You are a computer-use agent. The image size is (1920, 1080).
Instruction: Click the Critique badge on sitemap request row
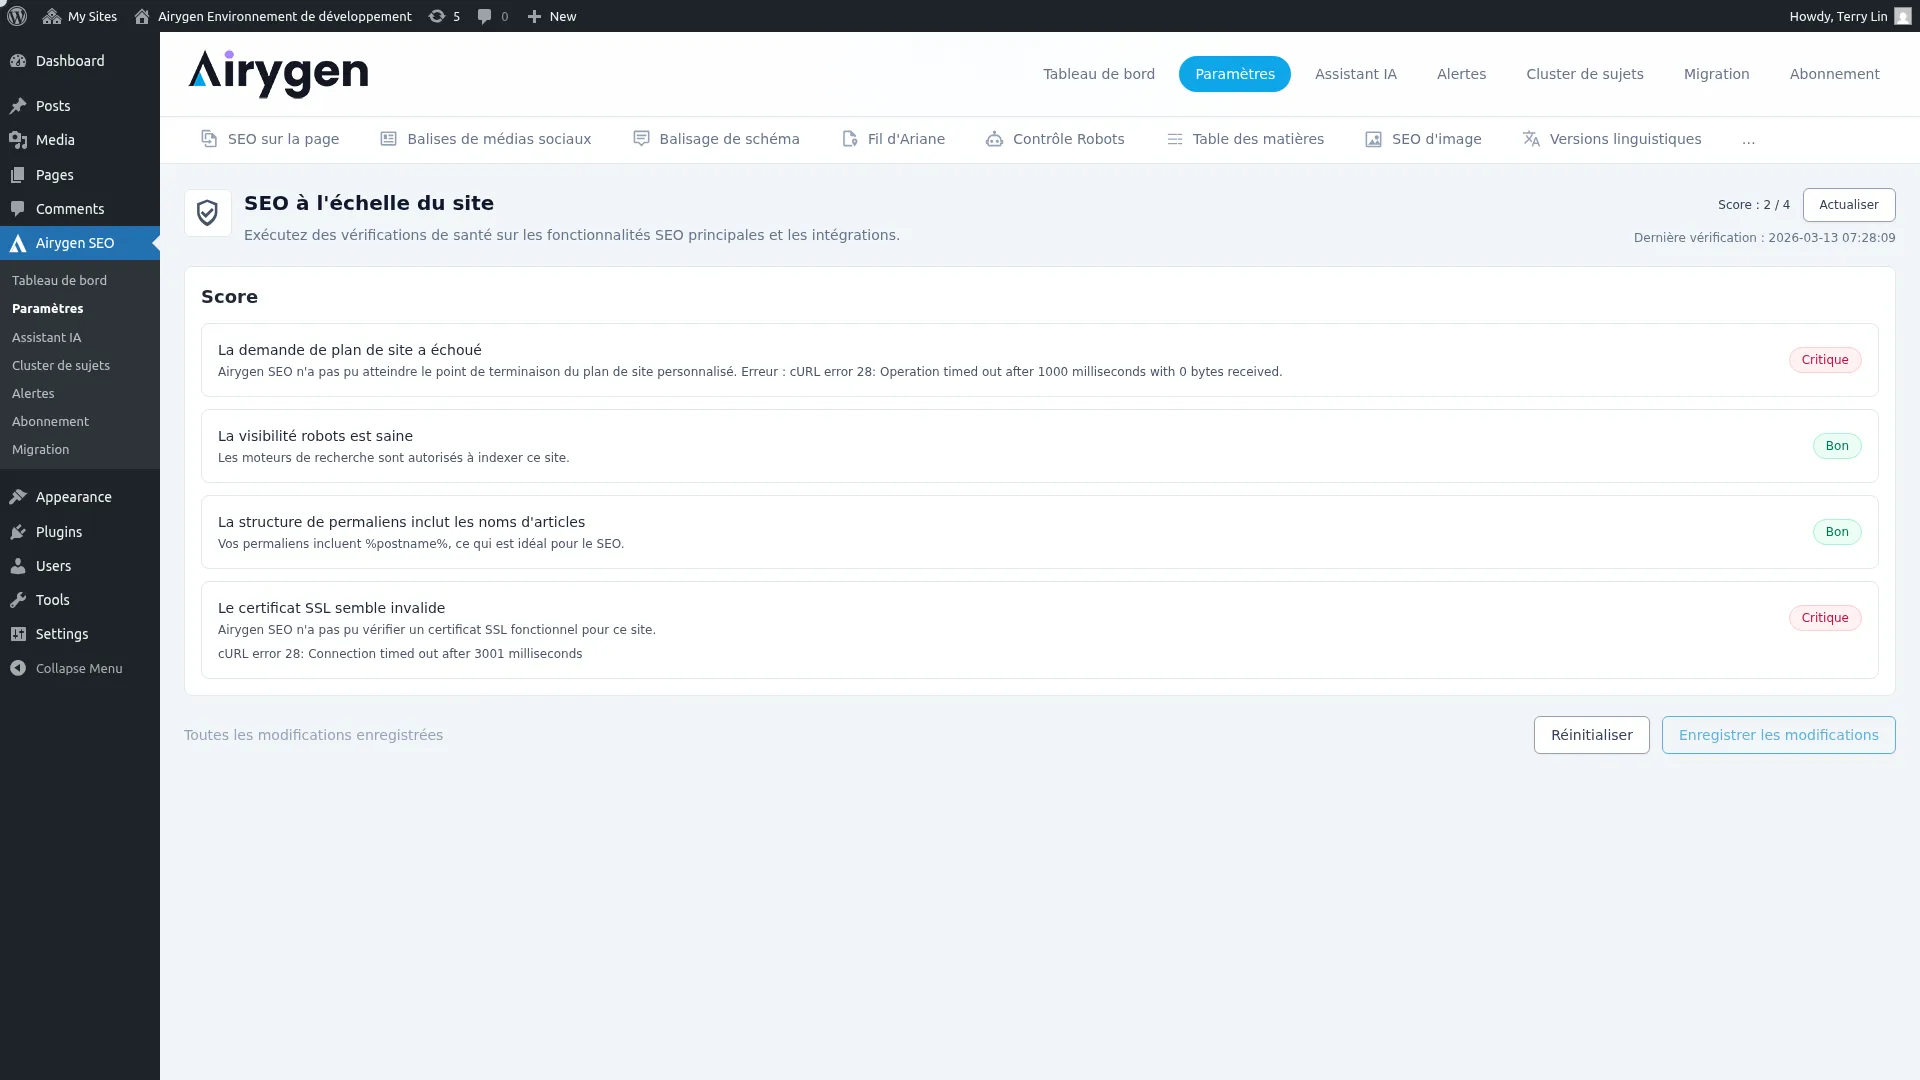click(1825, 360)
